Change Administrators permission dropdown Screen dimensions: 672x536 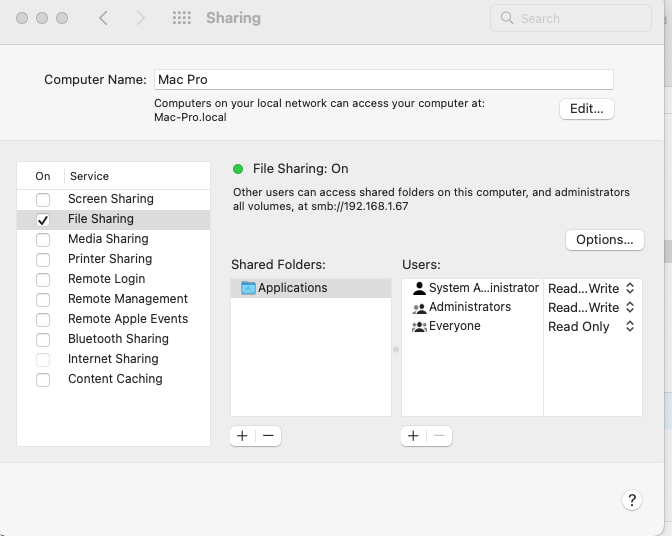coord(592,307)
